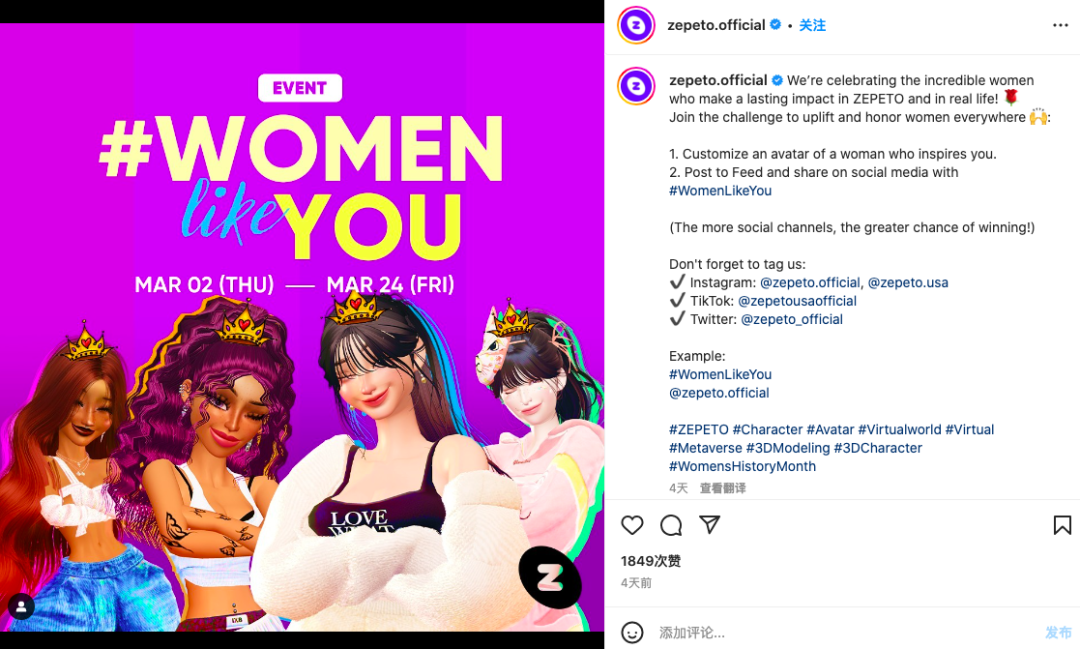This screenshot has height=649, width=1080.
Task: Click 查看翻译 to translate caption
Action: 723,488
